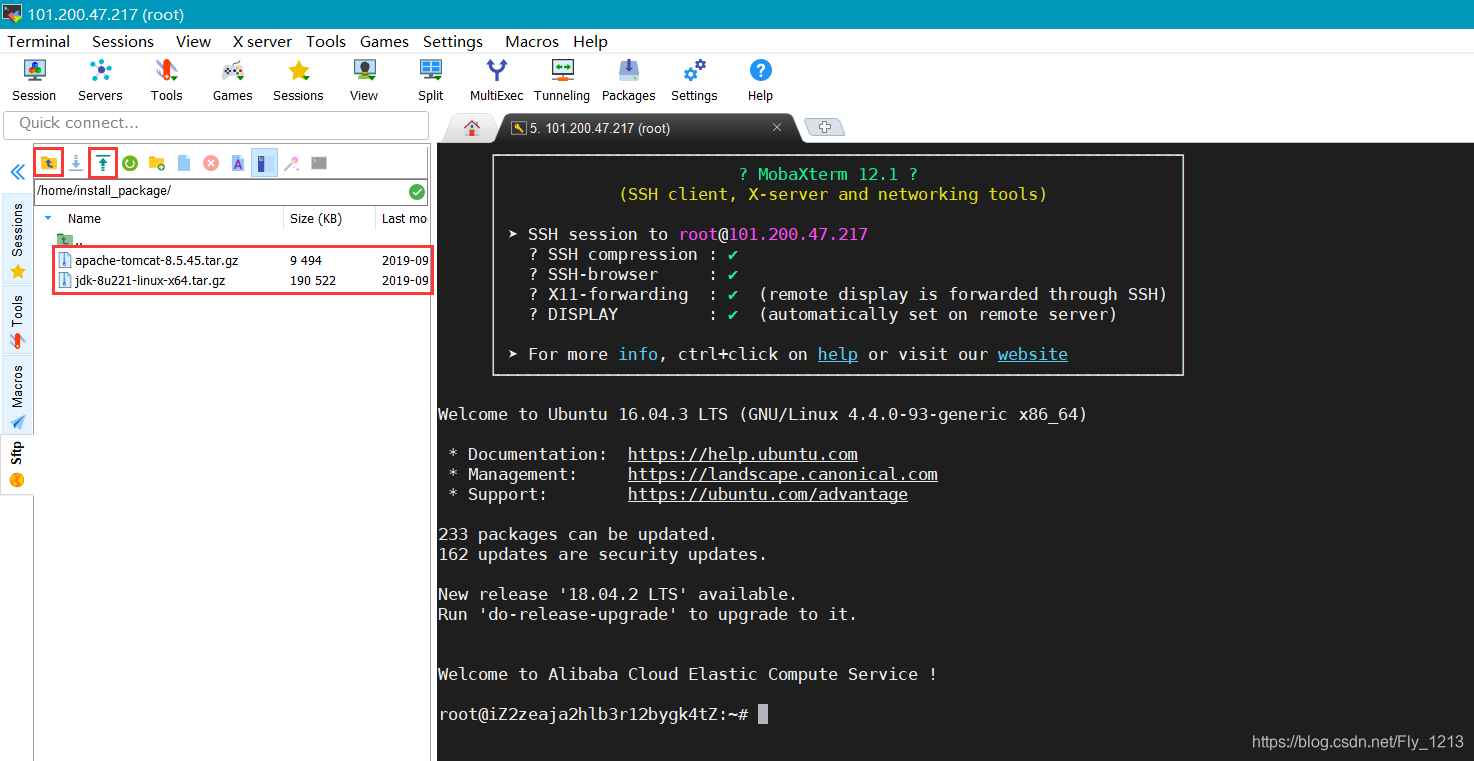Select the Sftp sidebar tab
The image size is (1474, 761).
[17, 465]
